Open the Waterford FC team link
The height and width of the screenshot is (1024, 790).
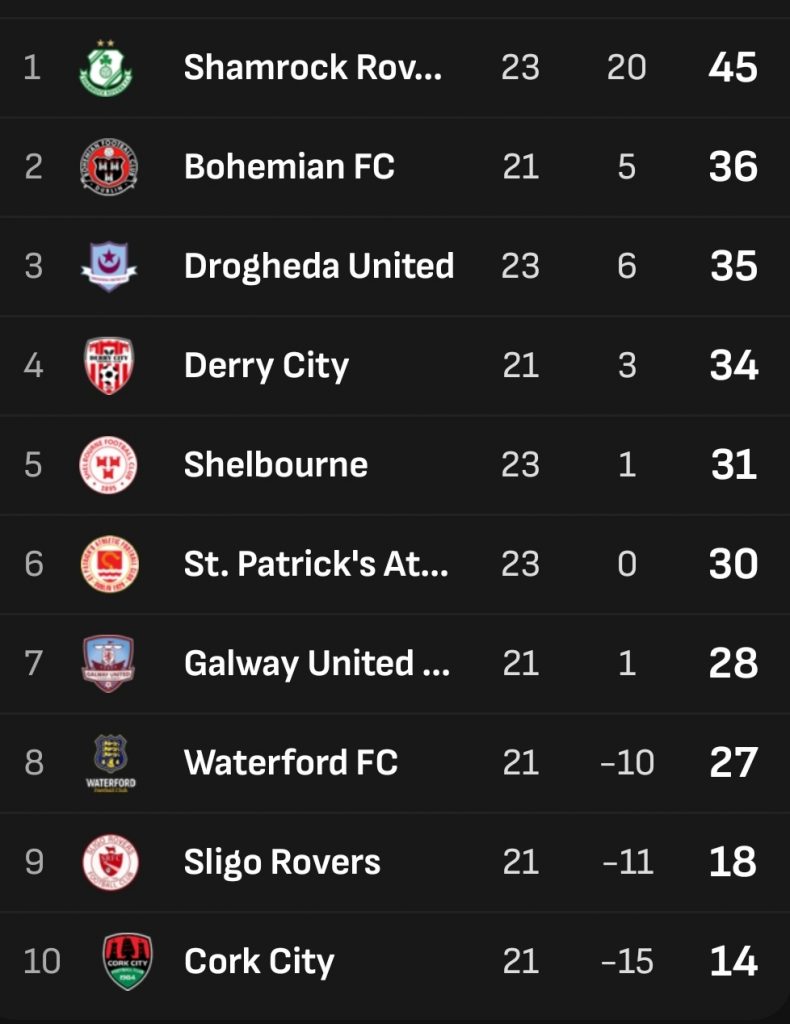pos(291,763)
